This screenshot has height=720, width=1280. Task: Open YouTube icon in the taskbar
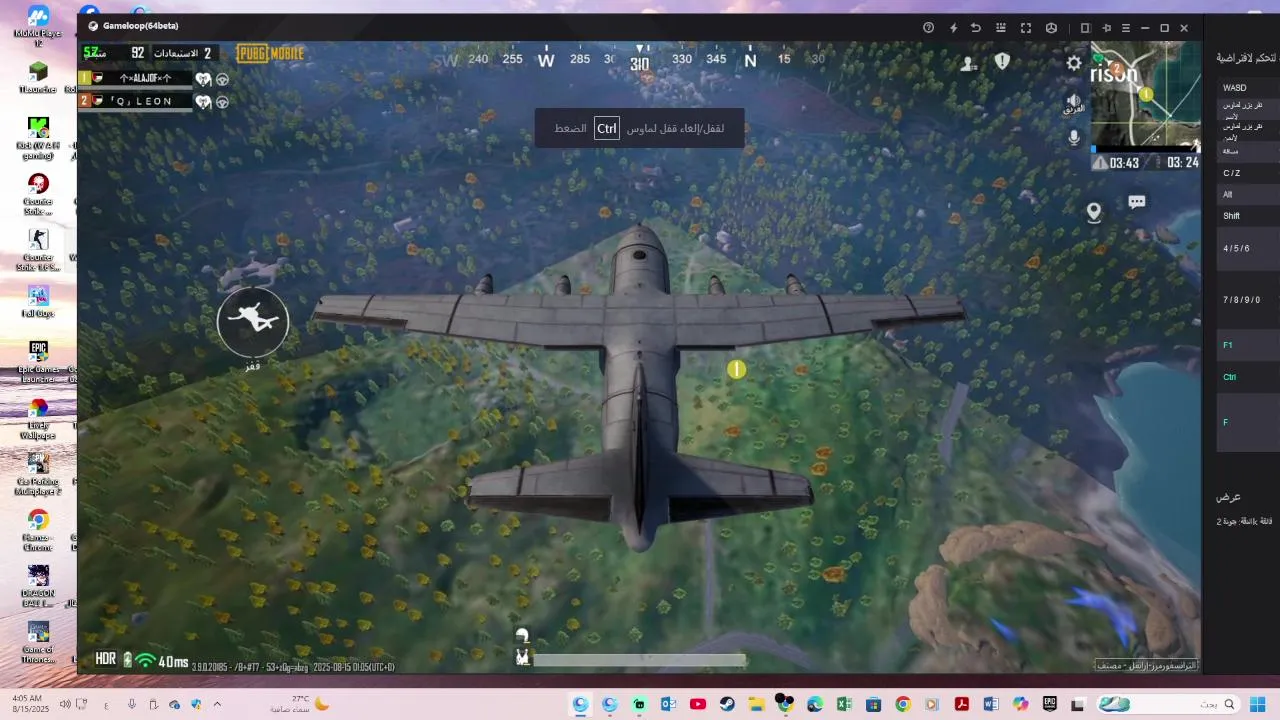pyautogui.click(x=698, y=704)
